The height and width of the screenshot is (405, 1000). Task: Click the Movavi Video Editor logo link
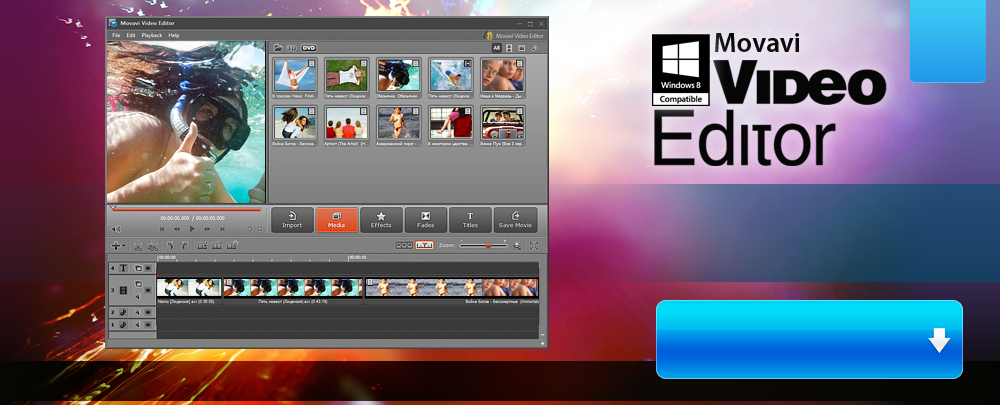514,36
